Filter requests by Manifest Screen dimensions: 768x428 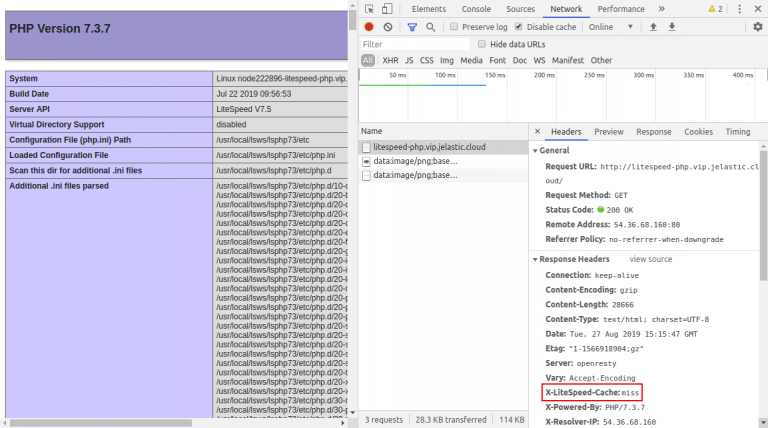tap(568, 60)
